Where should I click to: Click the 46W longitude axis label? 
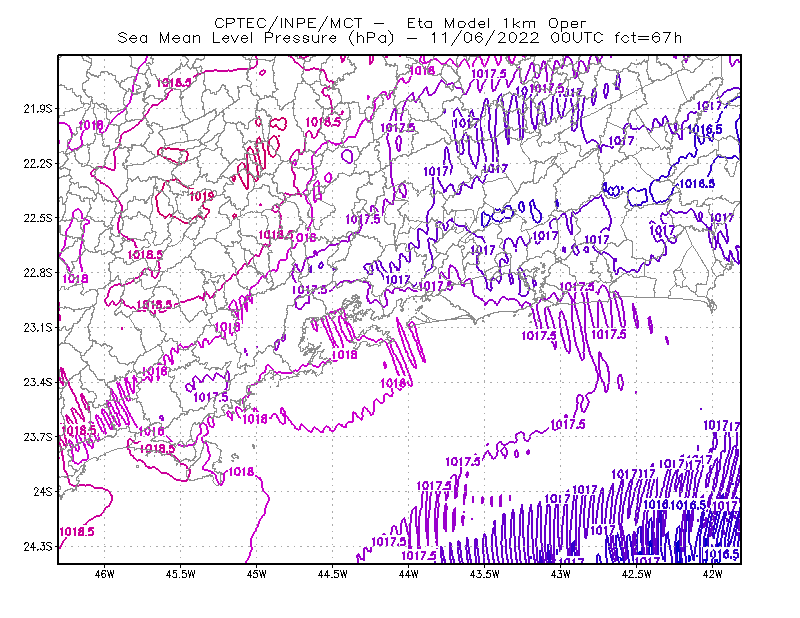point(105,574)
